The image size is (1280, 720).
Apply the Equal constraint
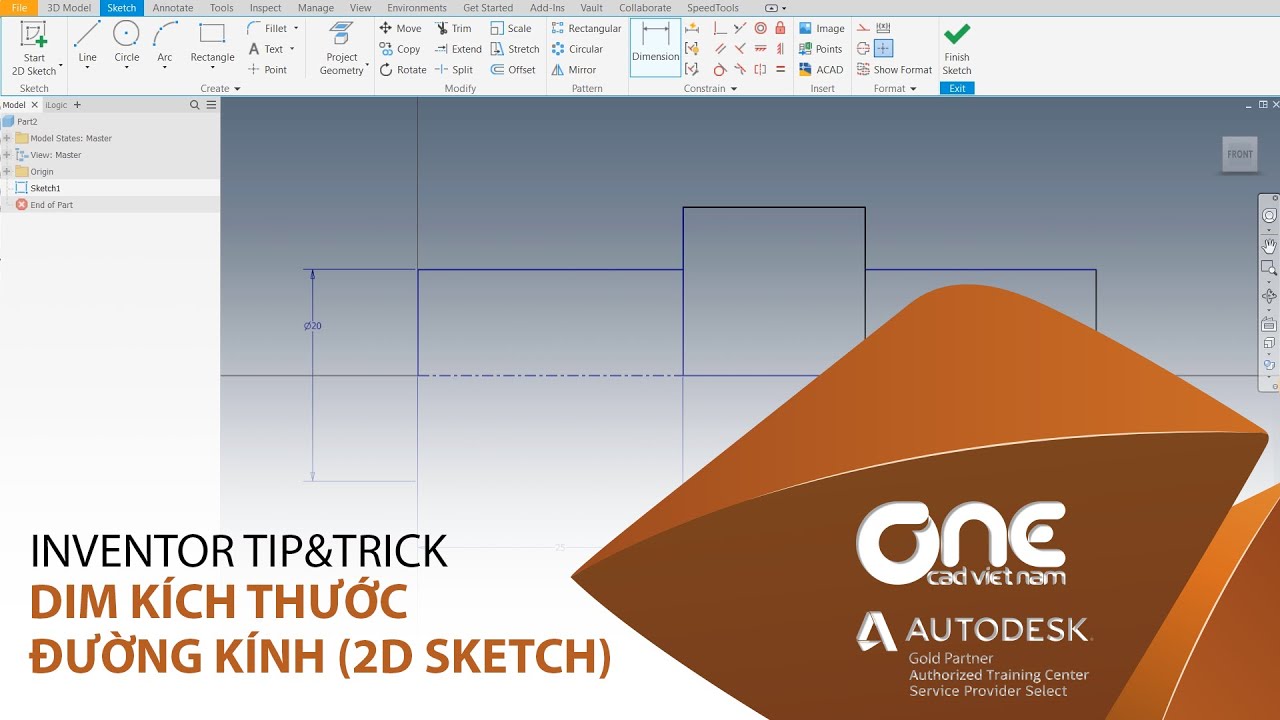[780, 70]
